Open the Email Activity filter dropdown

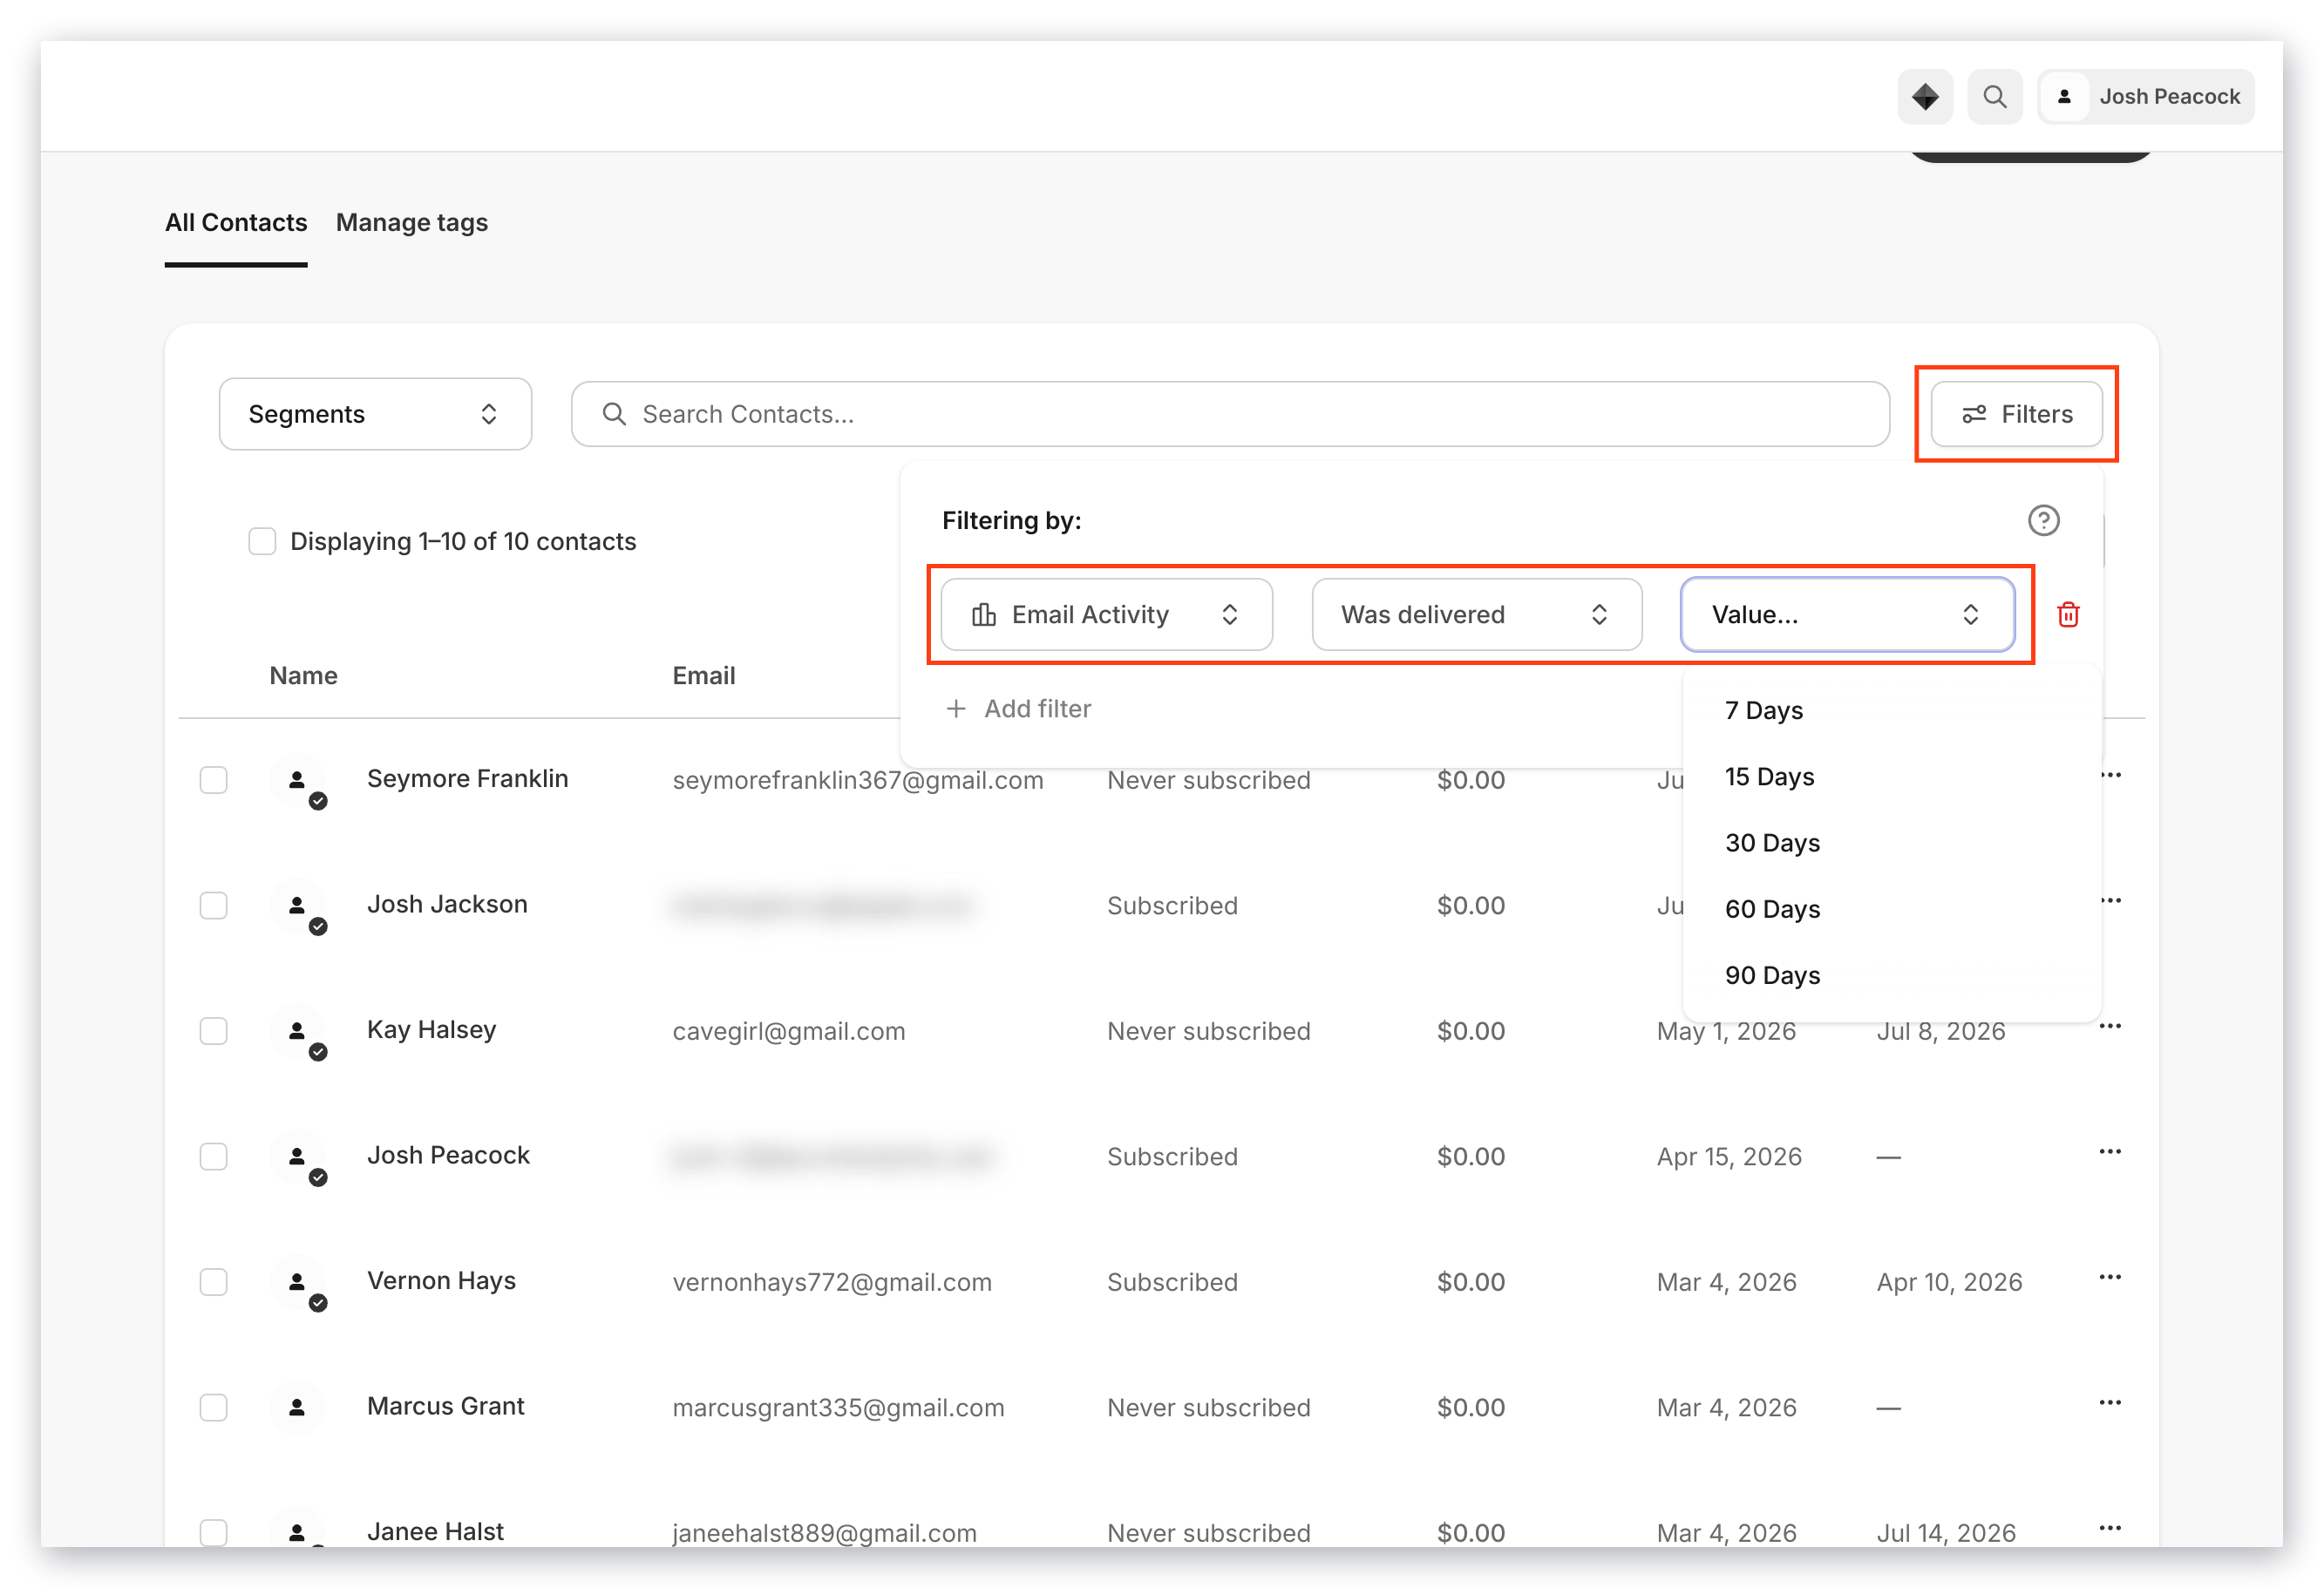click(1106, 614)
